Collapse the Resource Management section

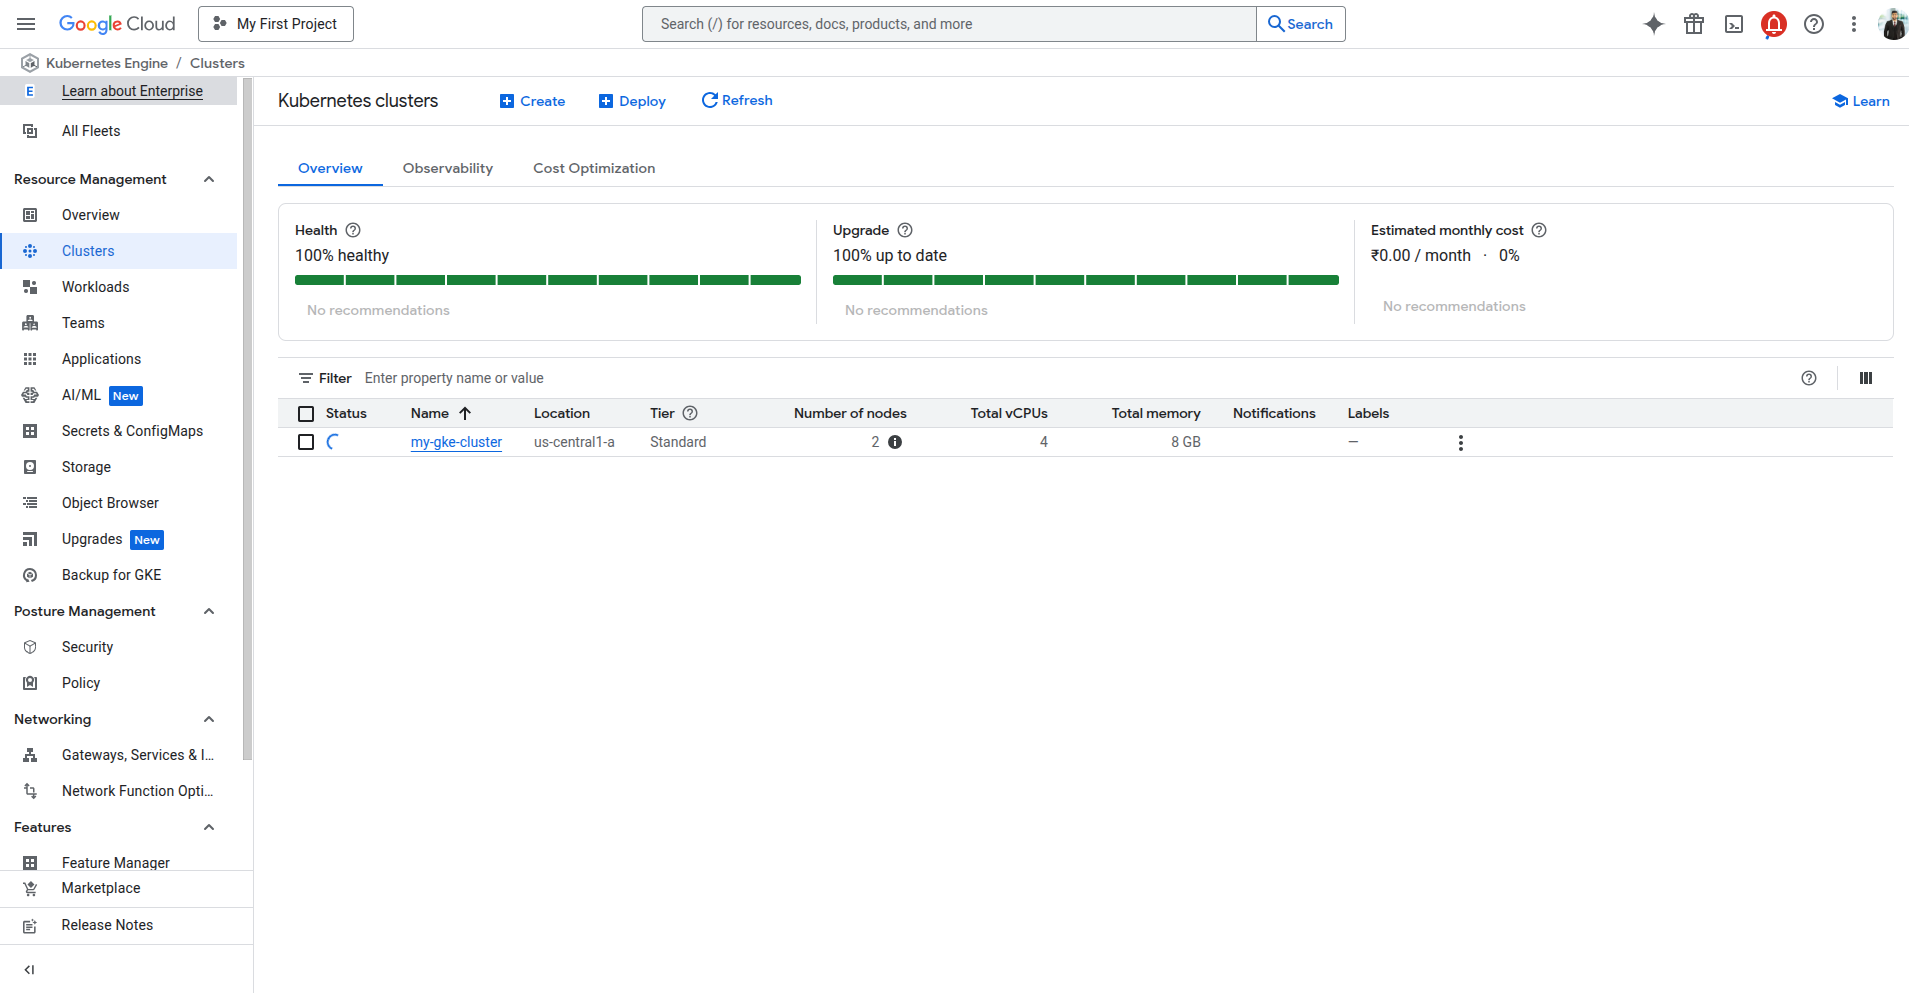tap(209, 179)
